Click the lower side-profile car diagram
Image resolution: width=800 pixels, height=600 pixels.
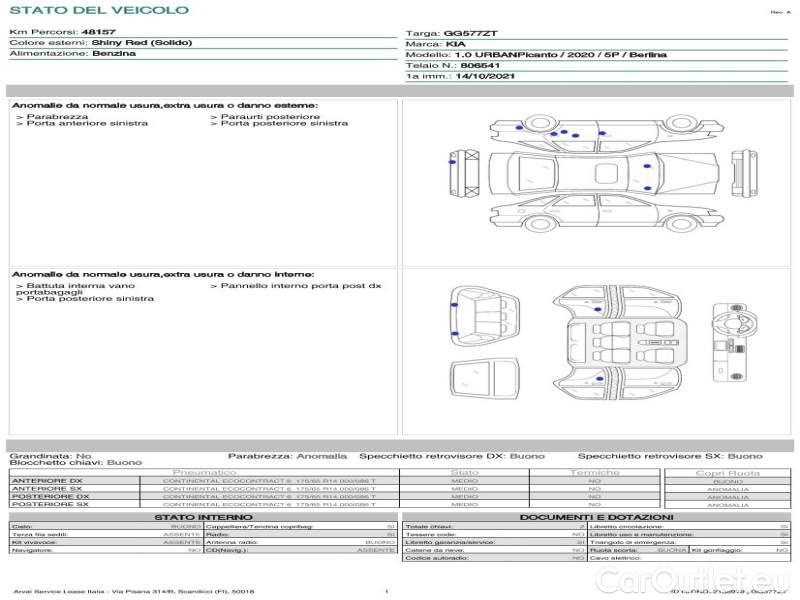coord(598,214)
